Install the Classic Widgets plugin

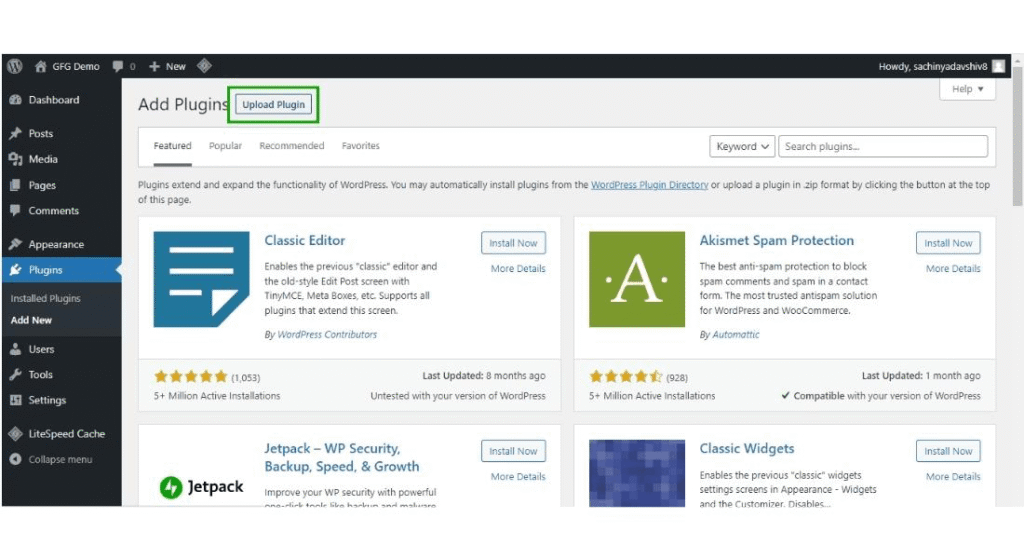click(x=948, y=451)
